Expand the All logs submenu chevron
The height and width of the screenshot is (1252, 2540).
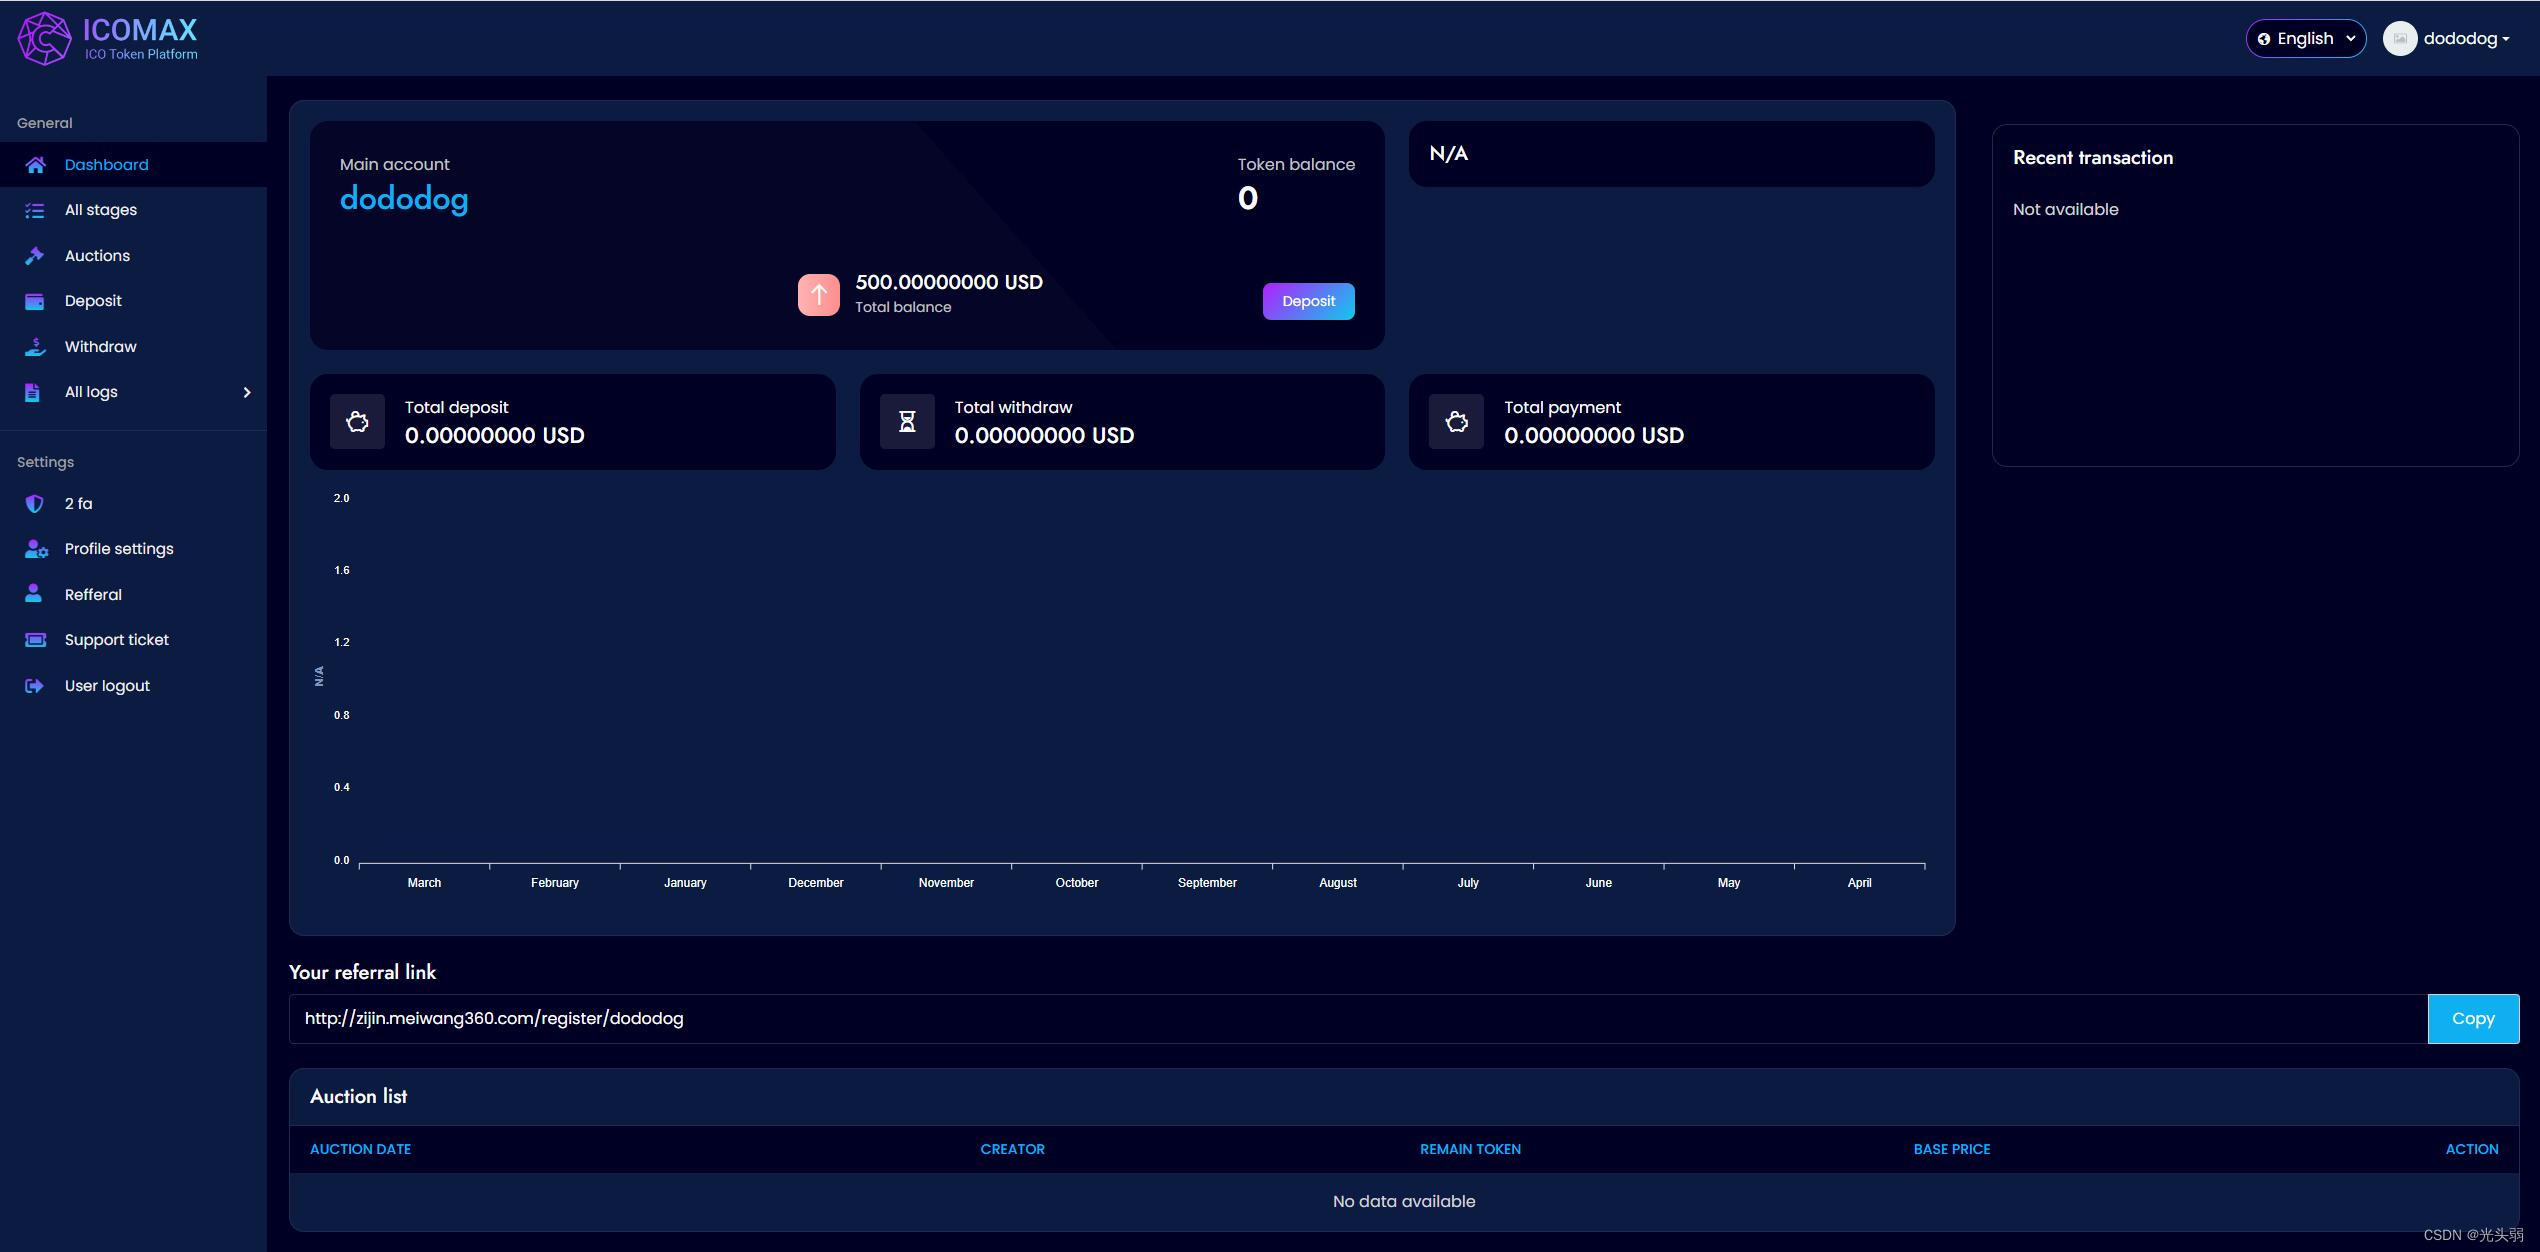pyautogui.click(x=247, y=392)
